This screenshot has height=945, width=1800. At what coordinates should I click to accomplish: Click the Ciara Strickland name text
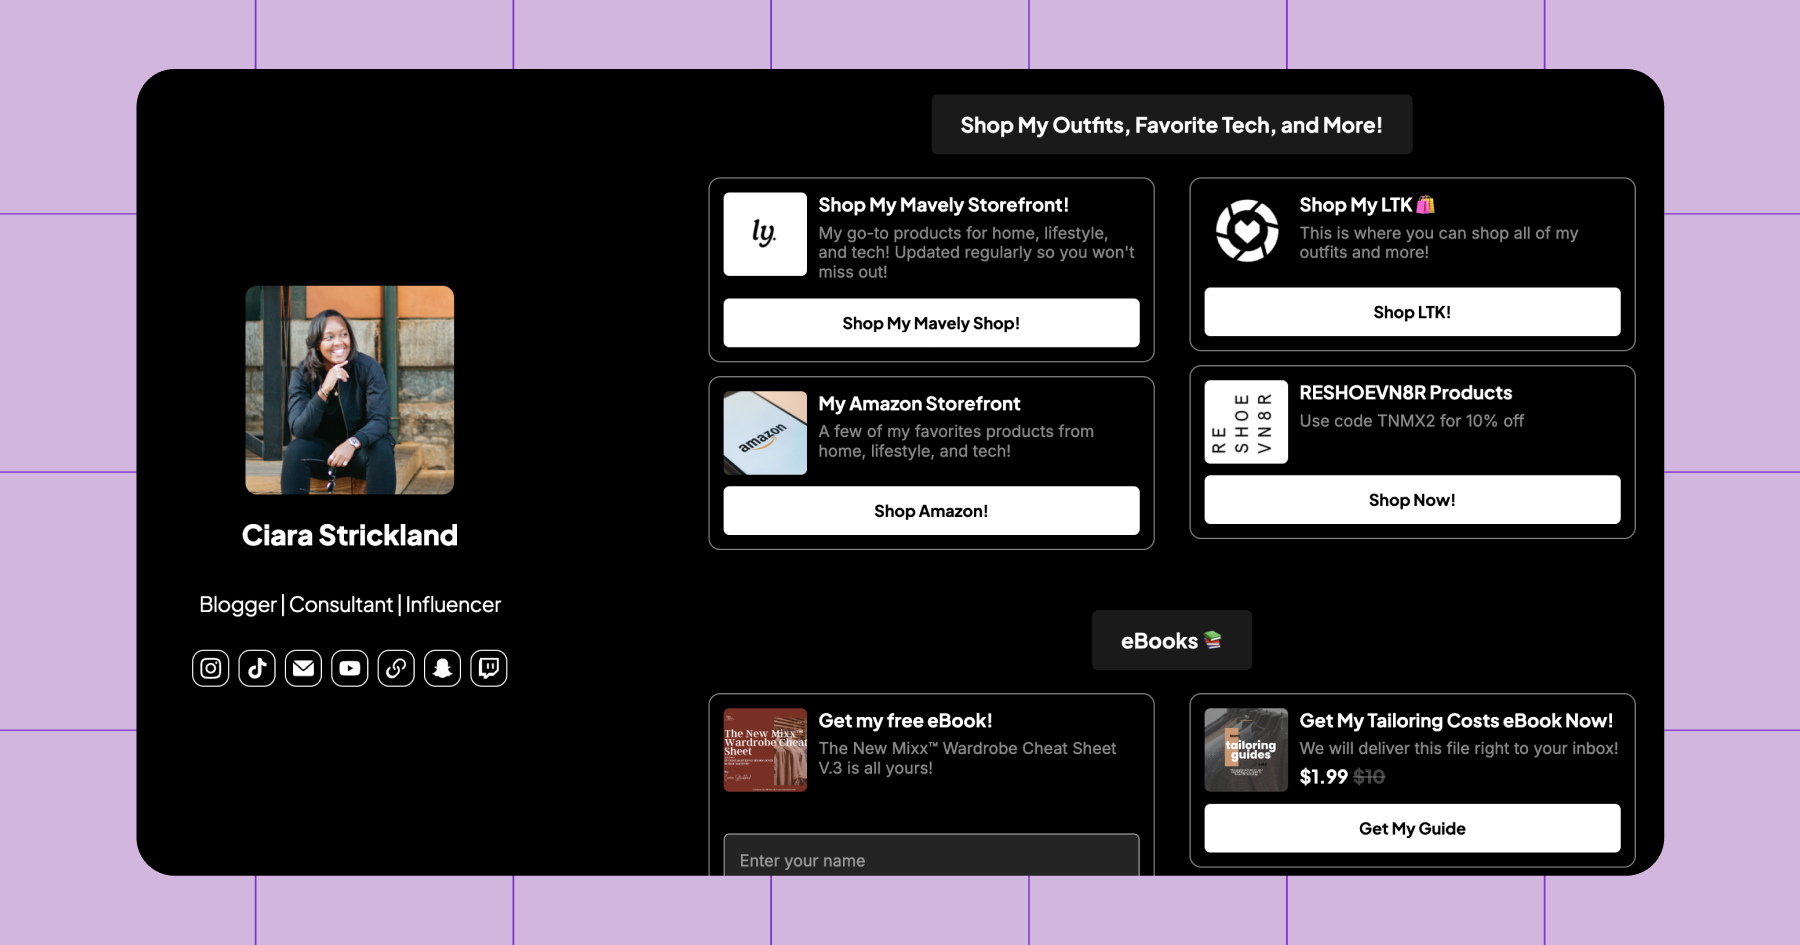click(x=350, y=535)
